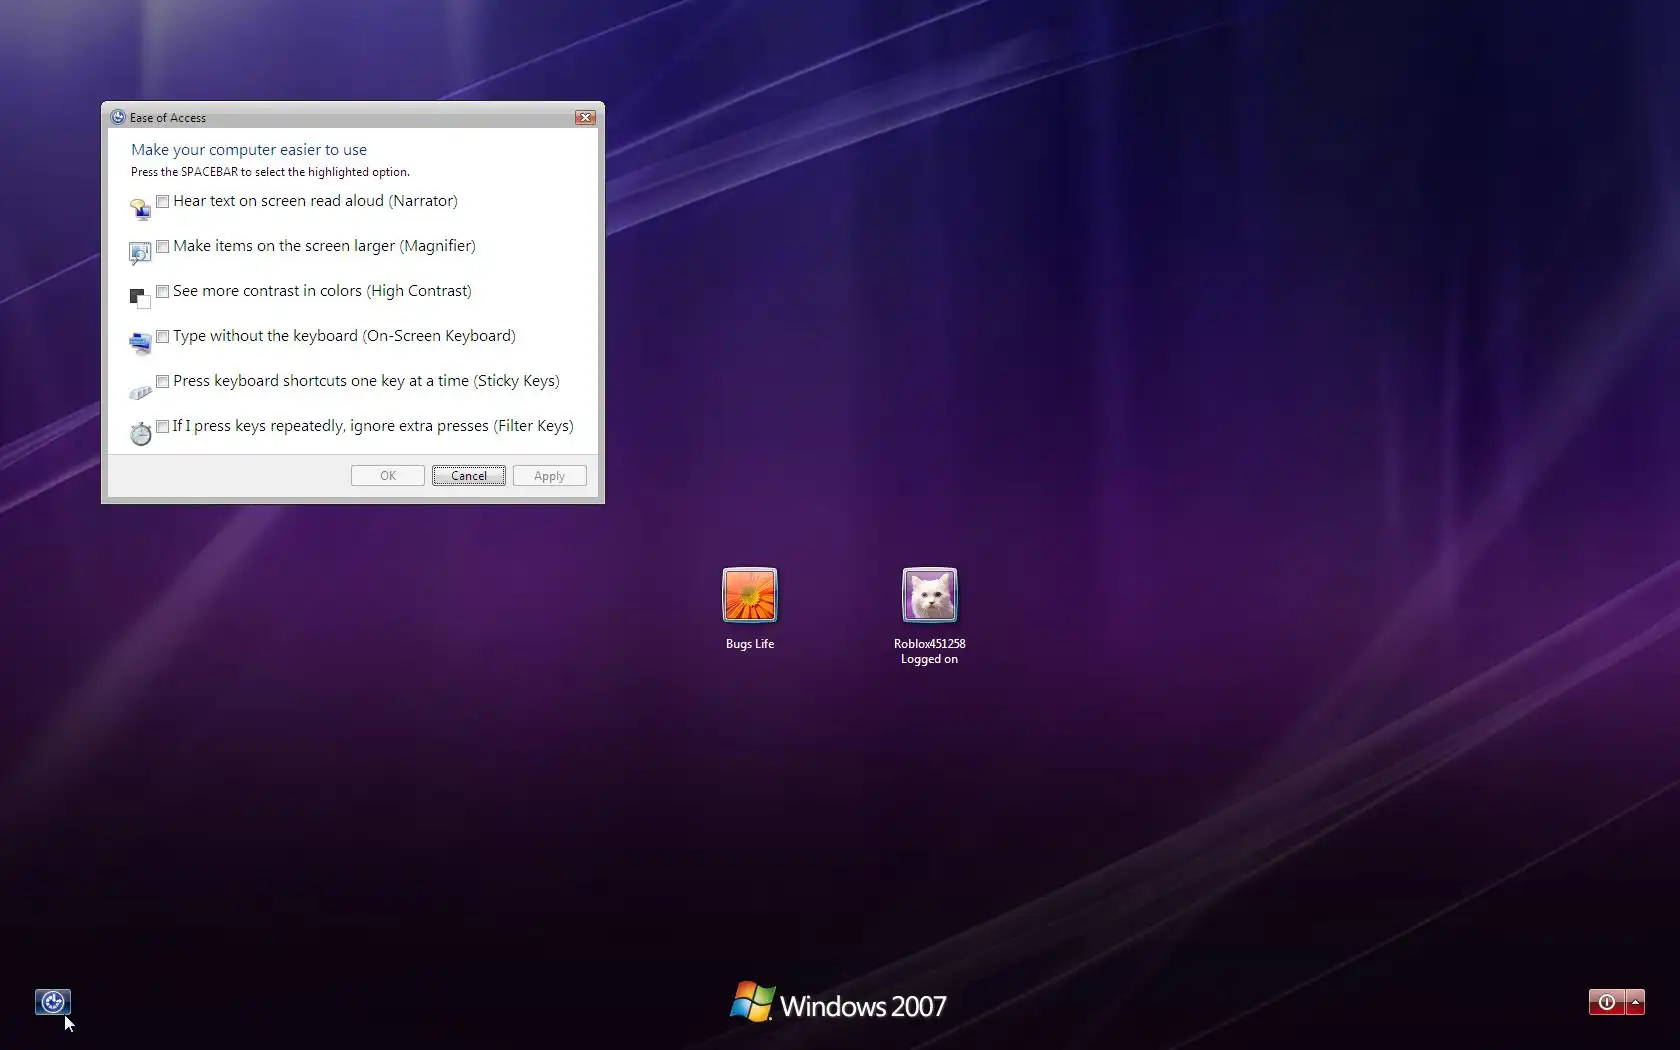Cancel the Ease of Access dialog
The width and height of the screenshot is (1680, 1050).
(x=469, y=476)
